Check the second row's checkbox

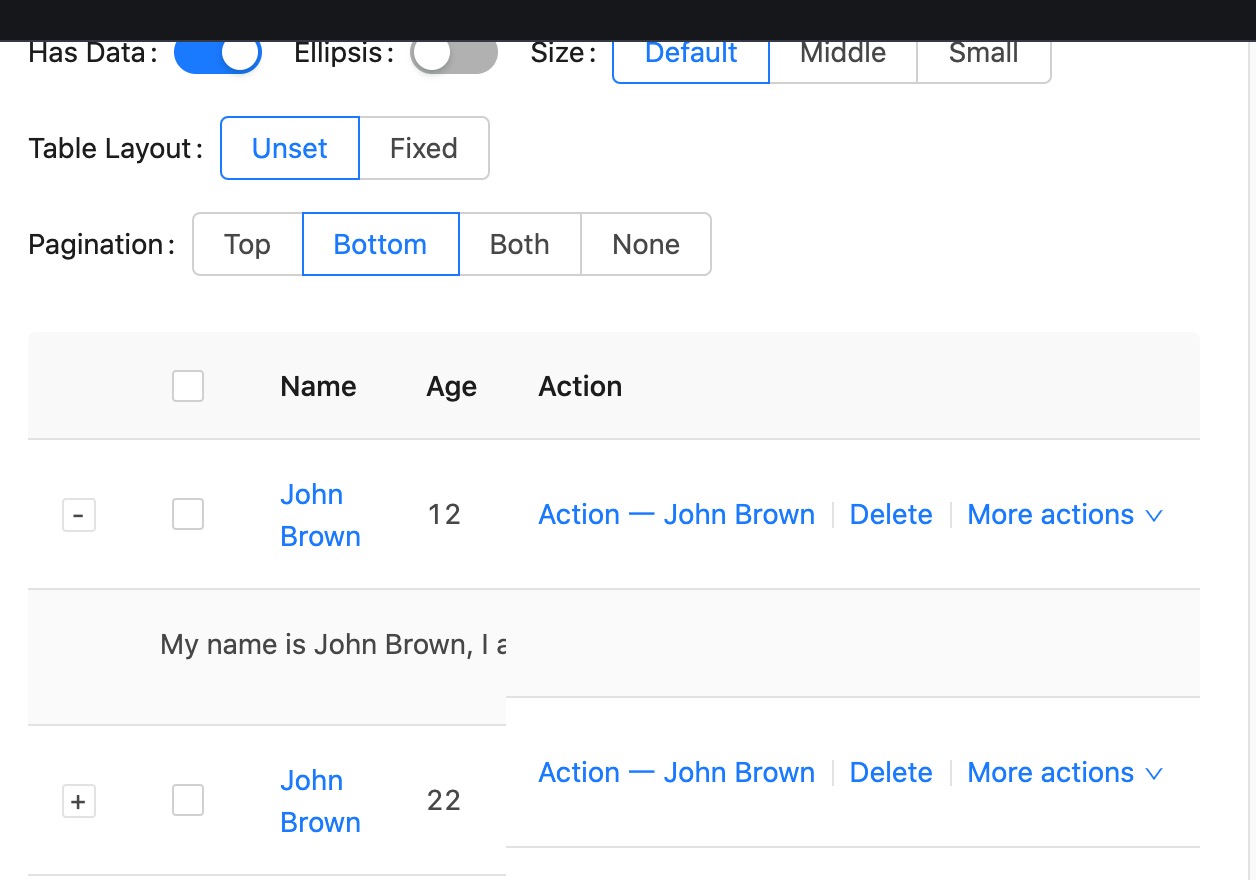pos(188,800)
